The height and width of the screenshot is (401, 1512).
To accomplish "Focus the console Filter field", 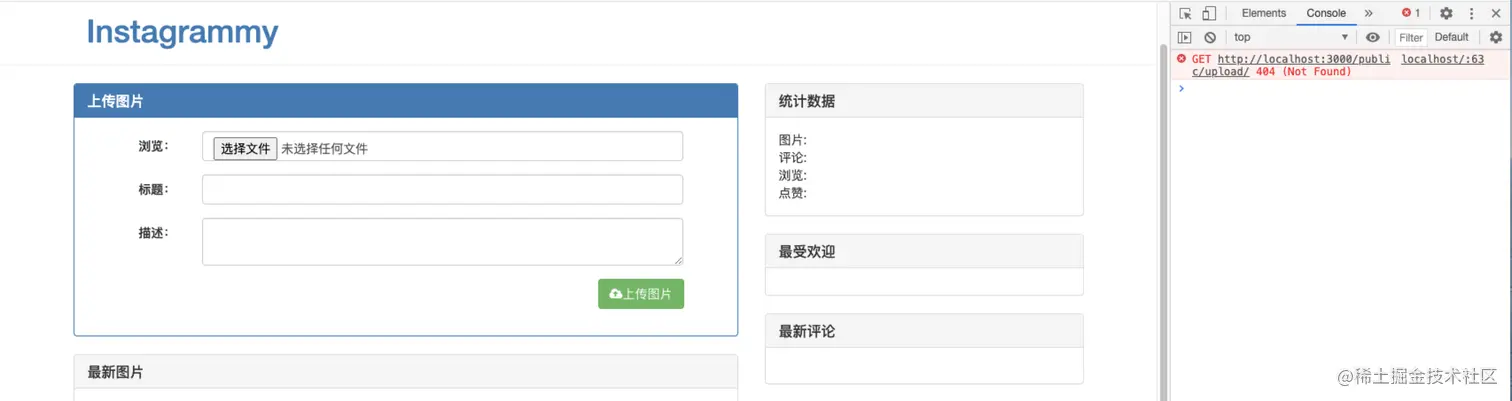I will point(1411,37).
